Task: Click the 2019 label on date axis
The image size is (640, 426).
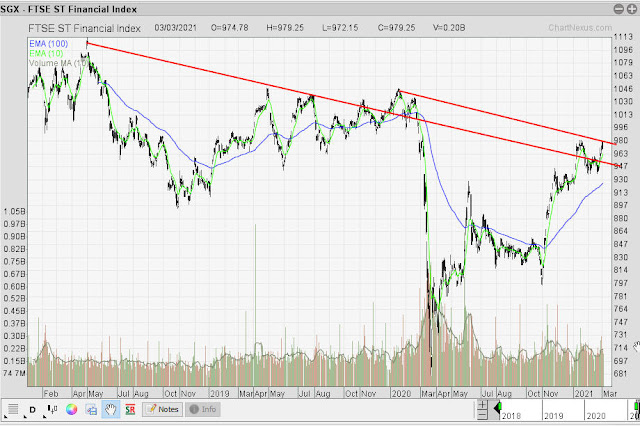Action: pos(220,394)
